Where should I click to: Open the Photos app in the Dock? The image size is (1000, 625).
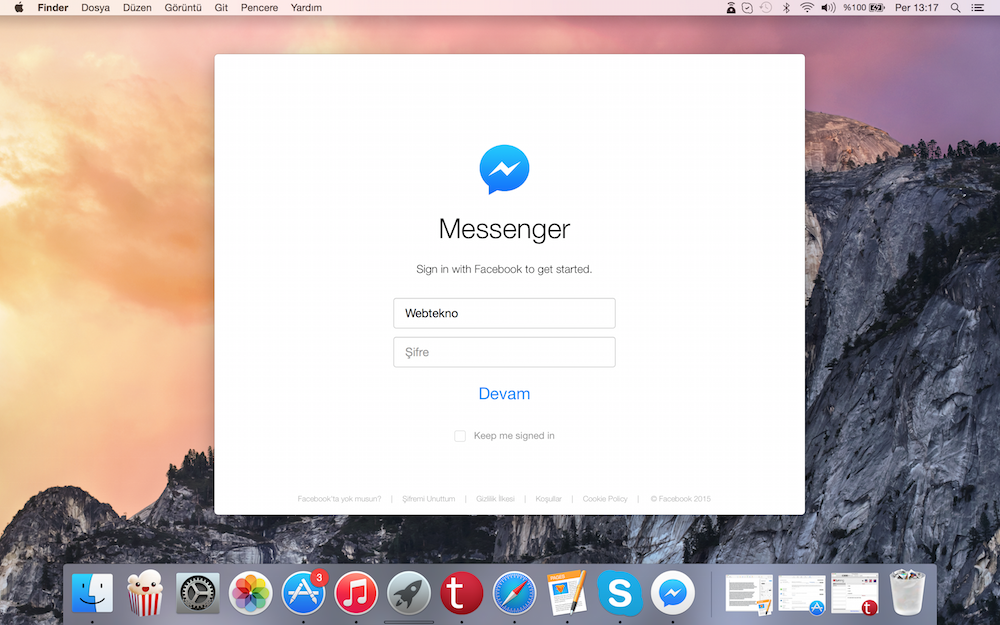[251, 593]
